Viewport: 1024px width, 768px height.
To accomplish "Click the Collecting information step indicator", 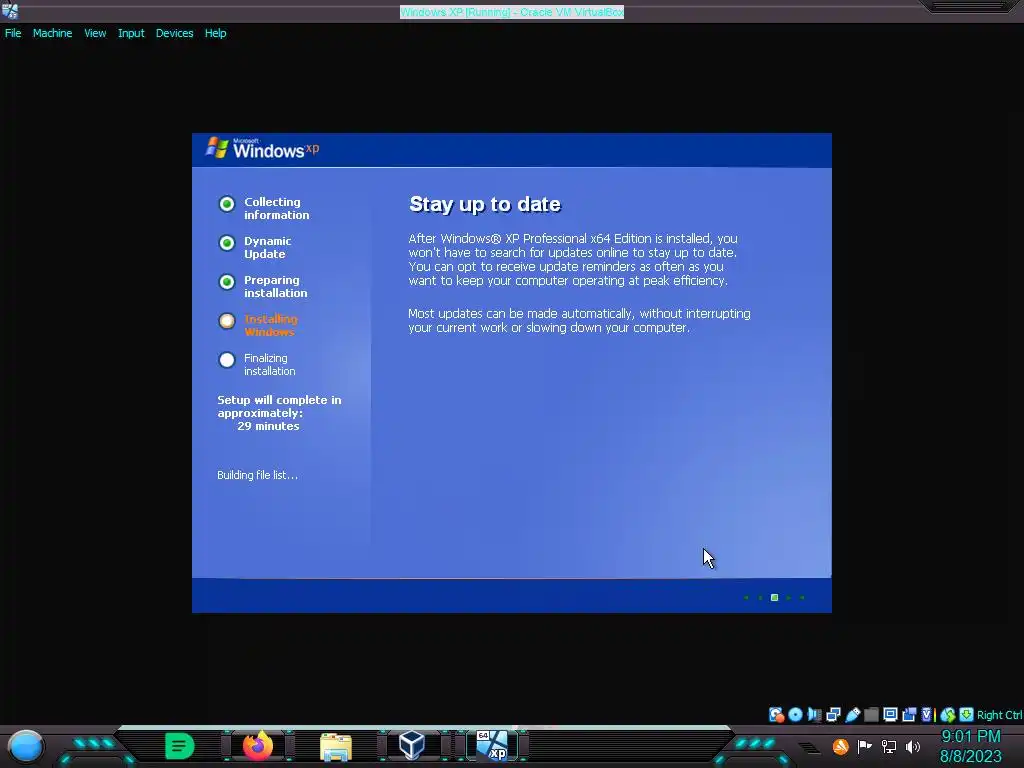I will click(227, 204).
